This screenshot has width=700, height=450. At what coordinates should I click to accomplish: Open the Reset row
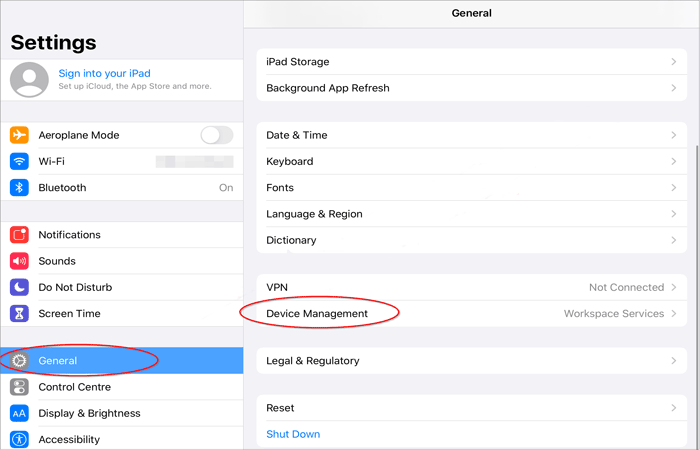click(x=472, y=408)
